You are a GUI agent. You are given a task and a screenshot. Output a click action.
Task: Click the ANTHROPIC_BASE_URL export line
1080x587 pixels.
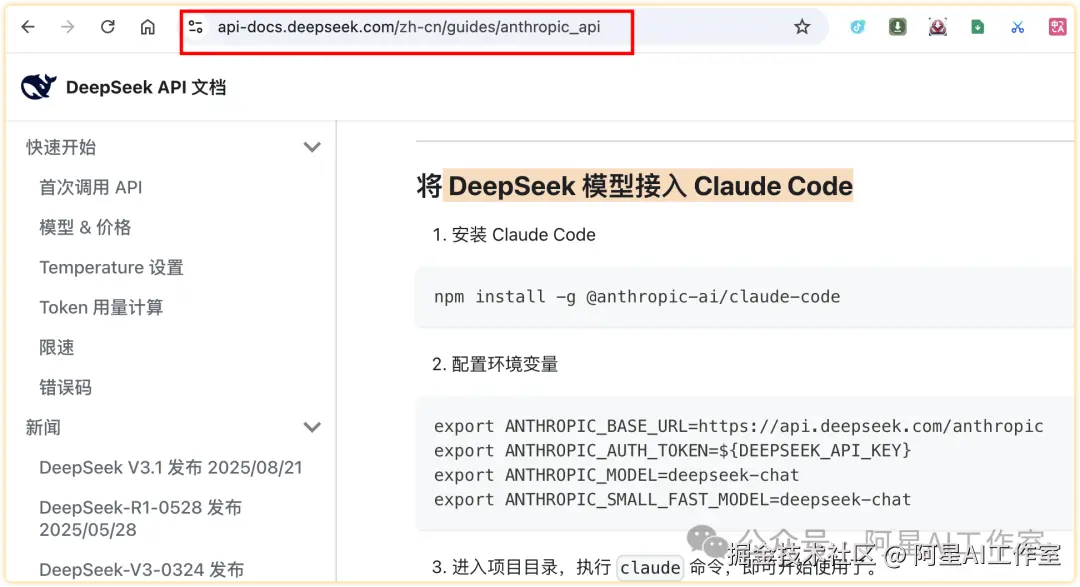coord(738,426)
